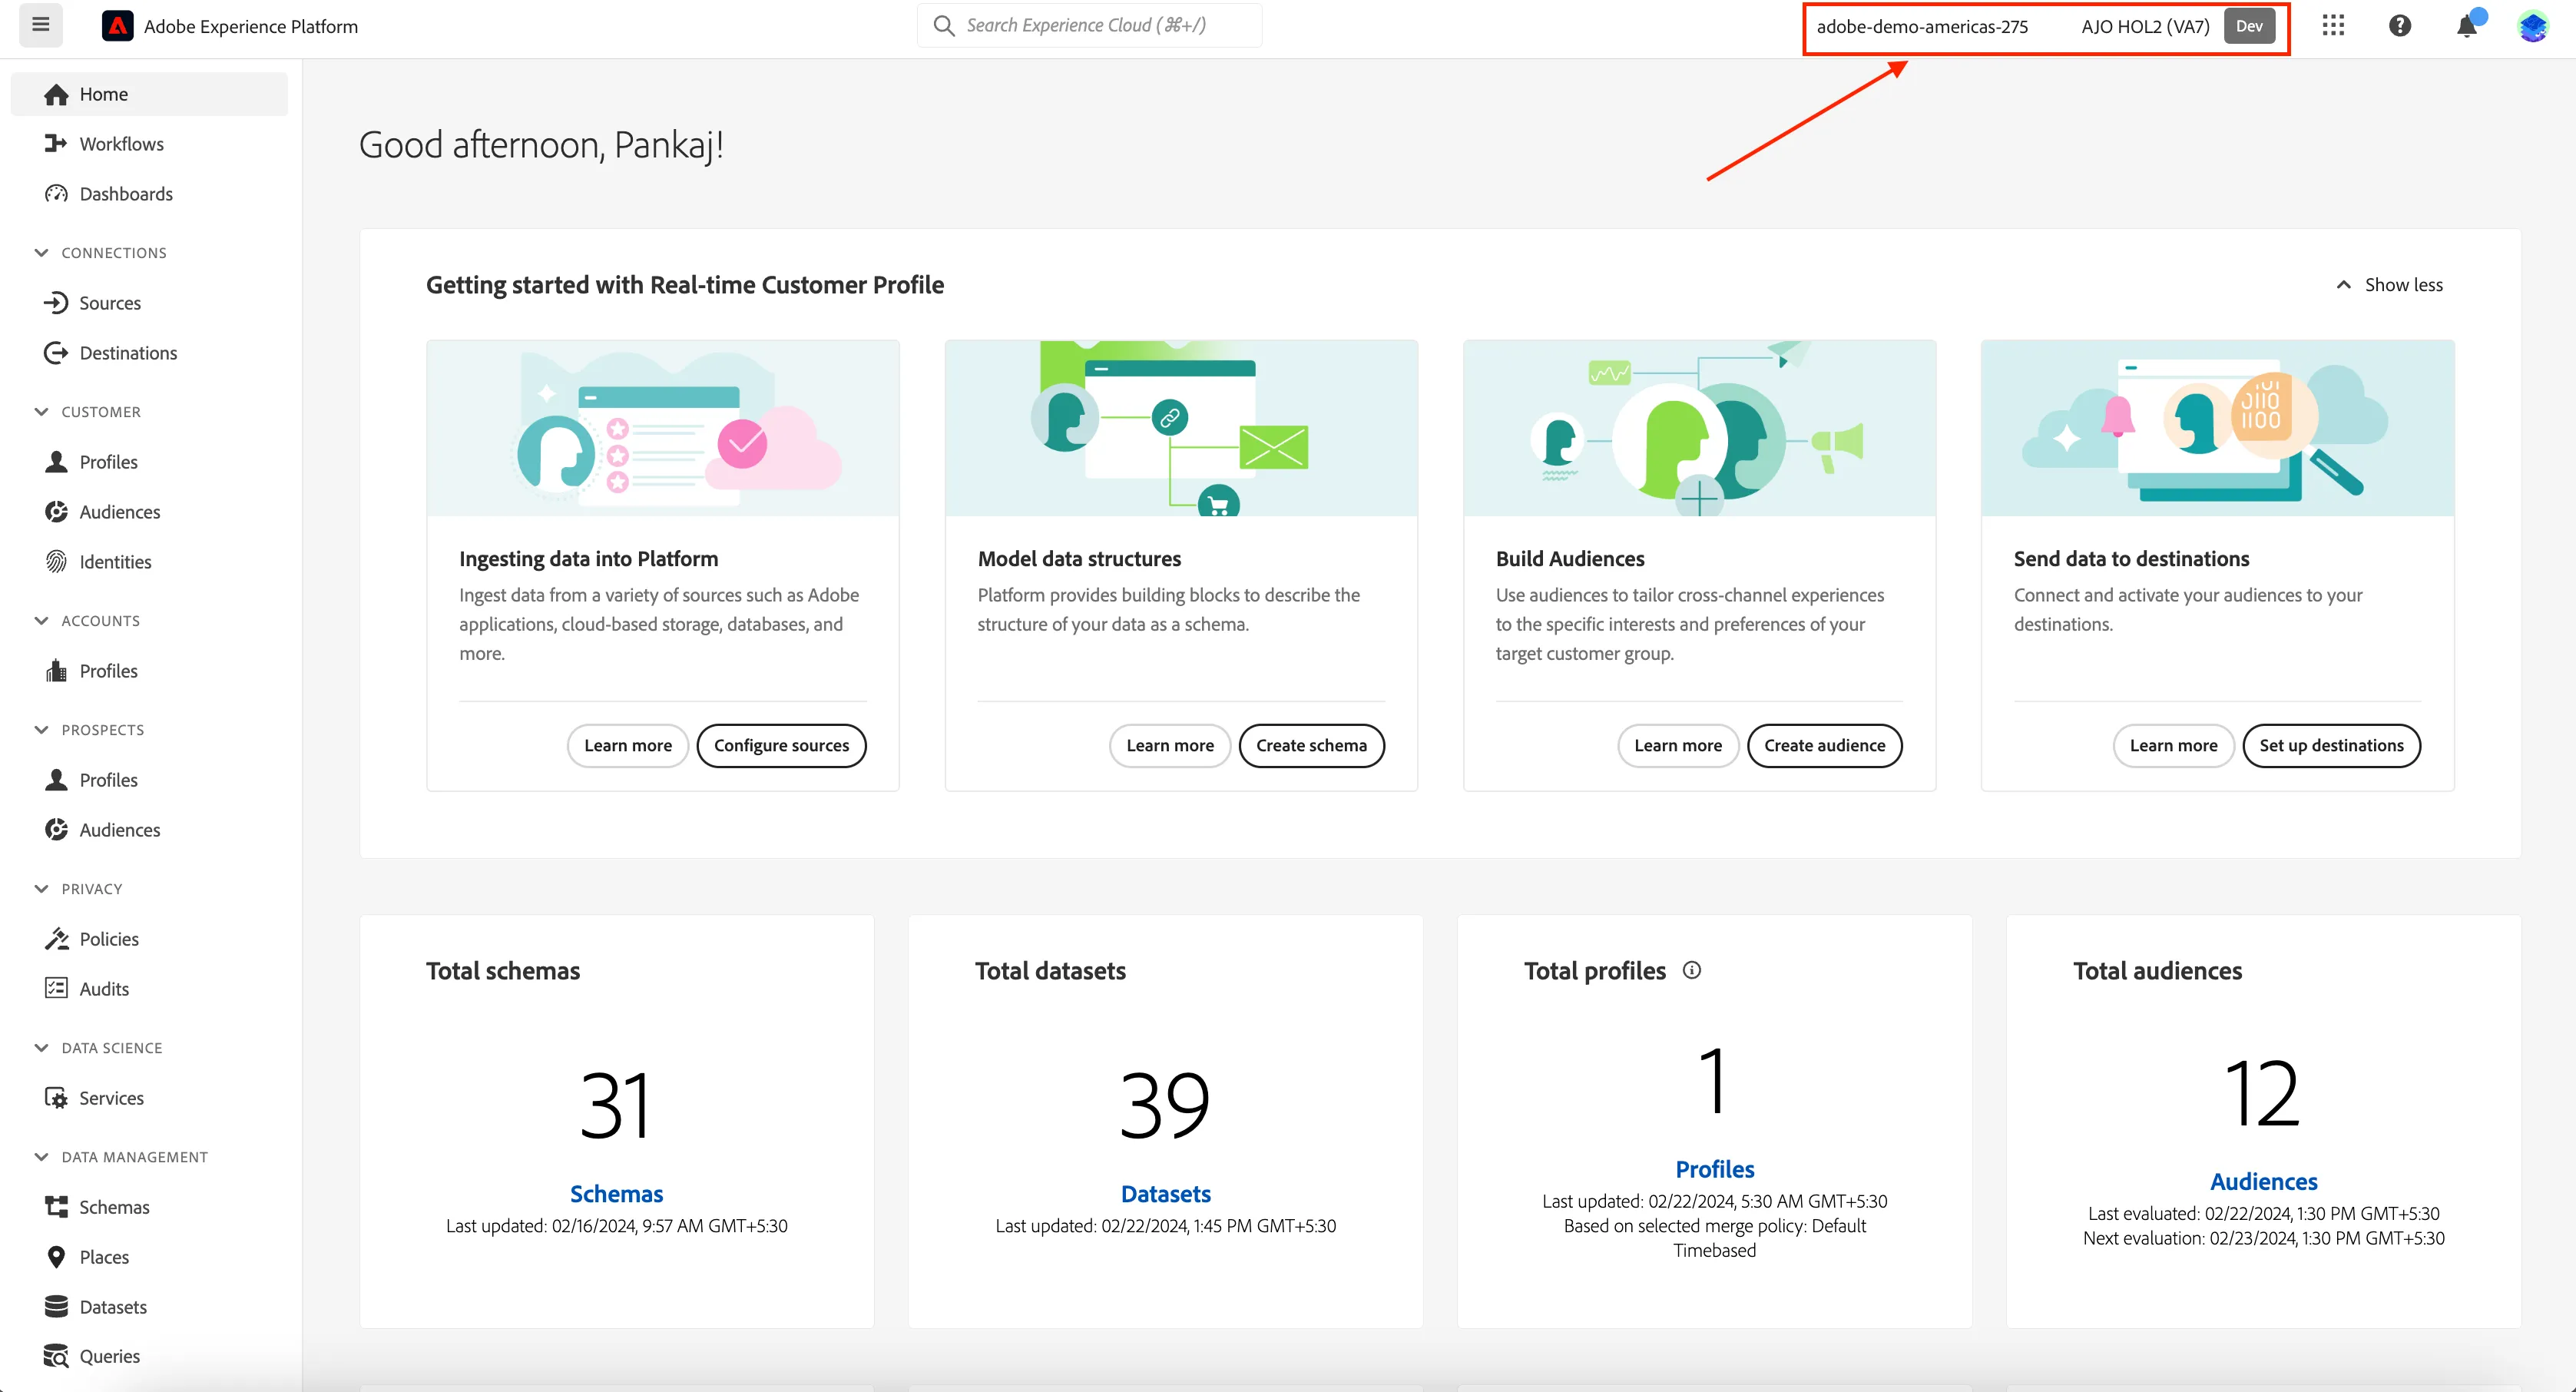Screen dimensions: 2576x1392
Task: Open the user profile avatar
Action: point(2533,26)
